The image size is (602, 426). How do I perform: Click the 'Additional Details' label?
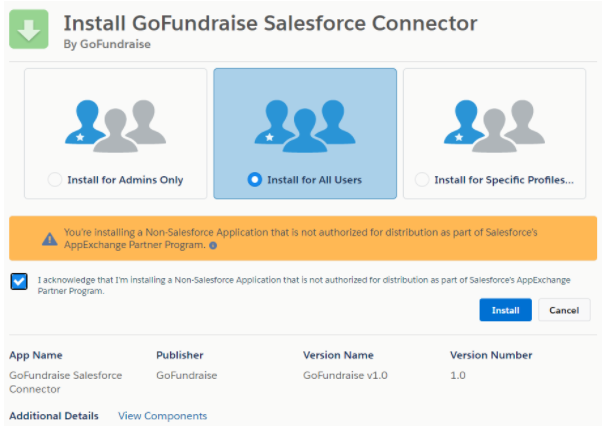point(54,416)
